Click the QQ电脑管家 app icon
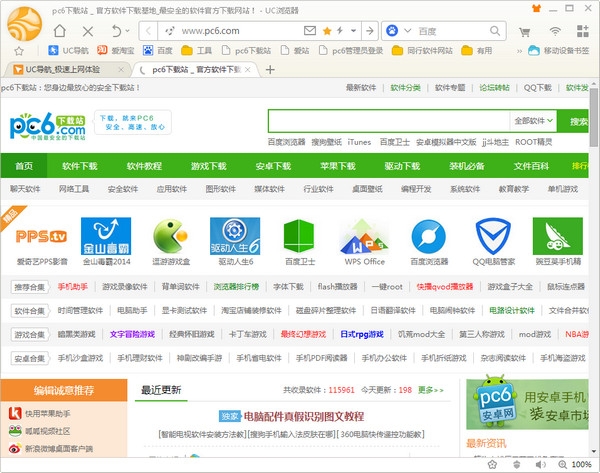The image size is (600, 473). click(493, 237)
